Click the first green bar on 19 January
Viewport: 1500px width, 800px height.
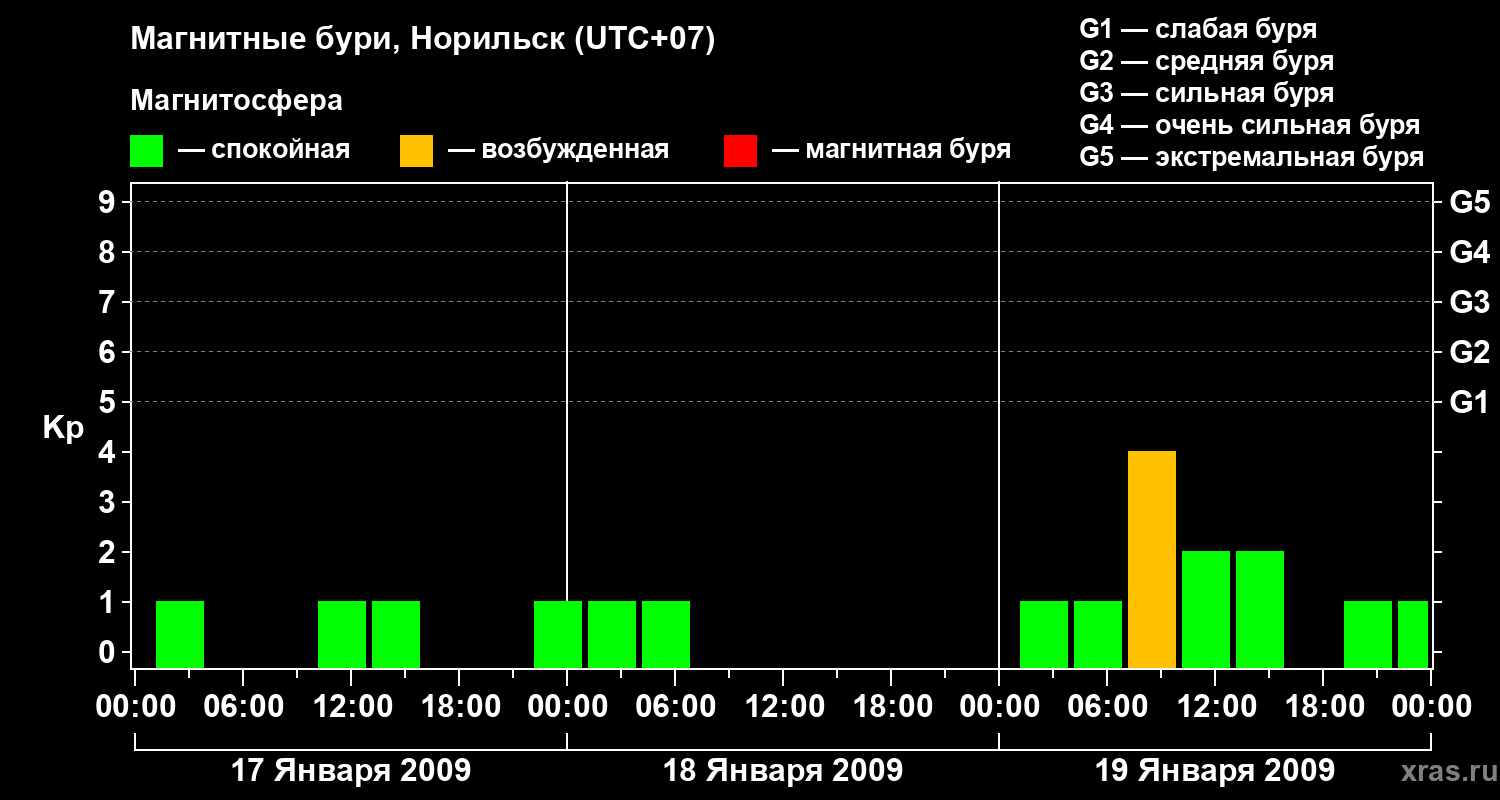tap(1044, 634)
